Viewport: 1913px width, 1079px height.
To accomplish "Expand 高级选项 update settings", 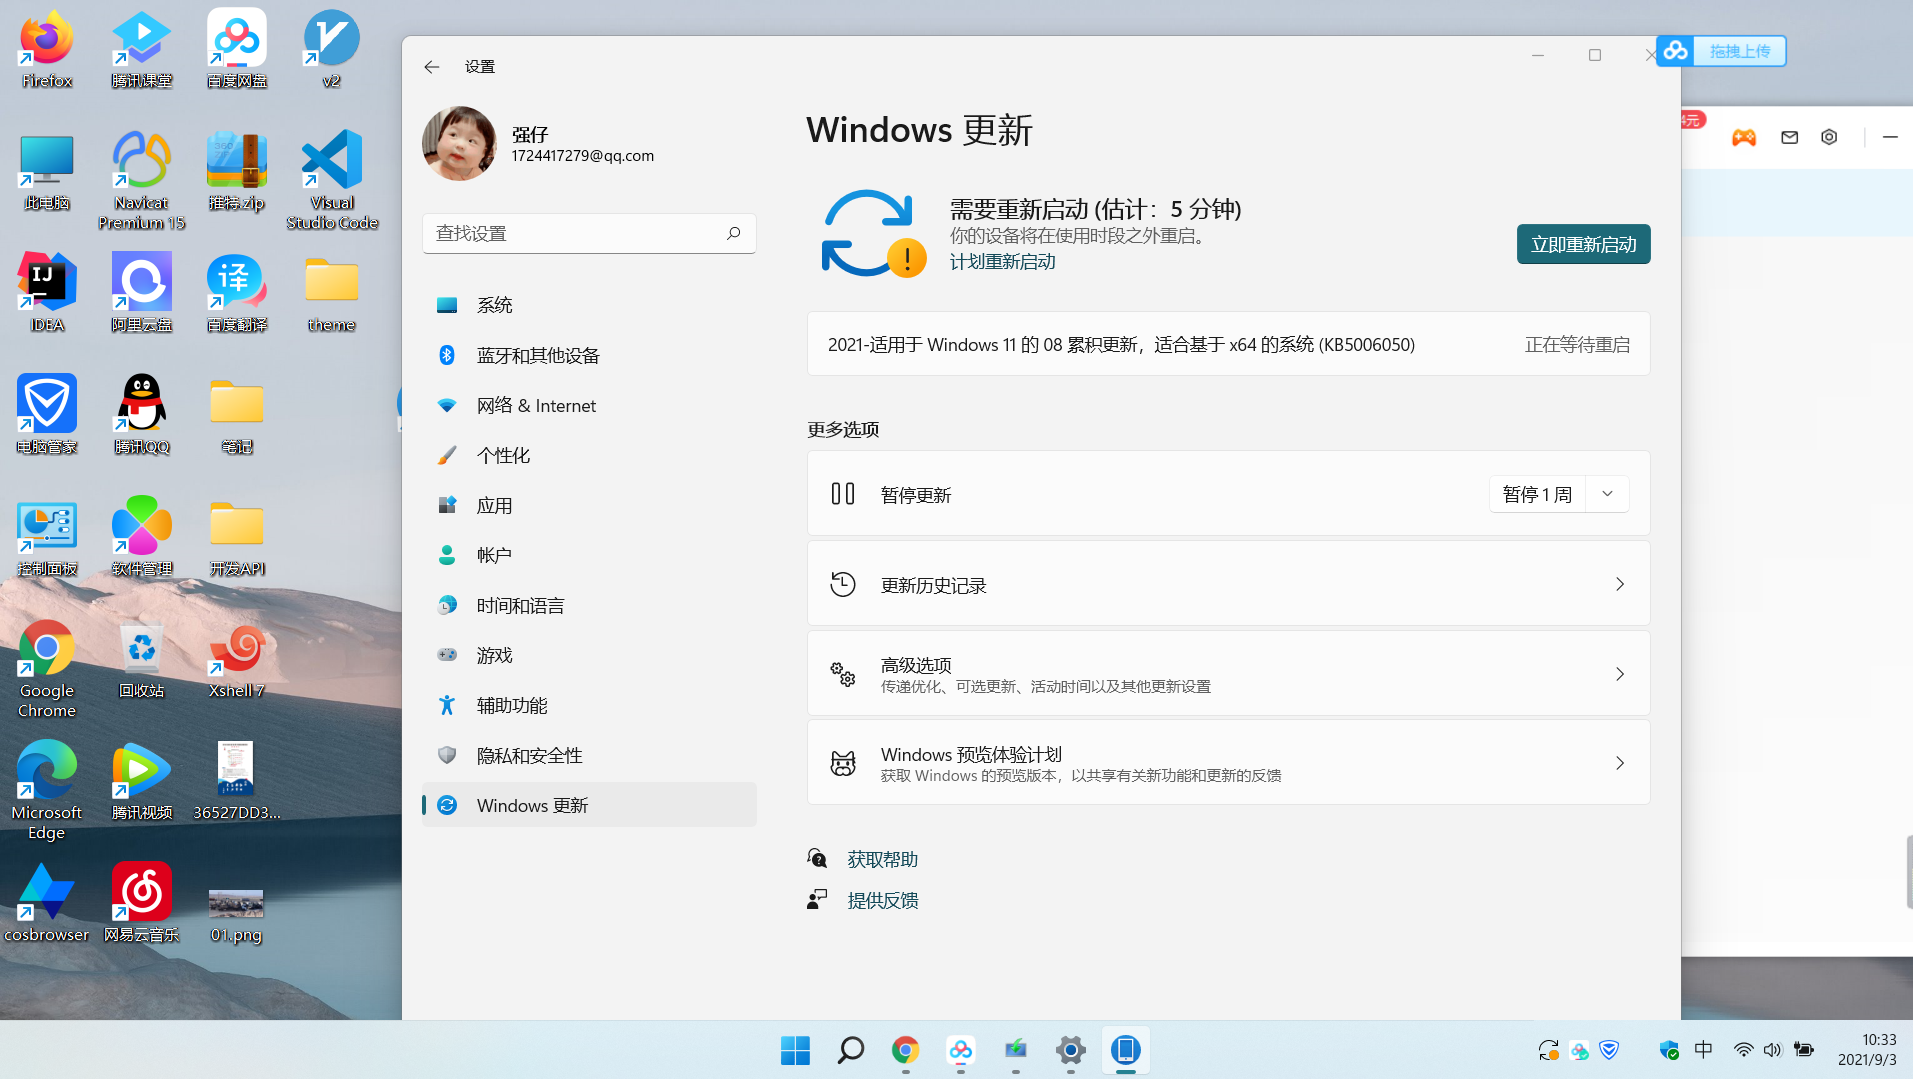I will [x=1228, y=674].
